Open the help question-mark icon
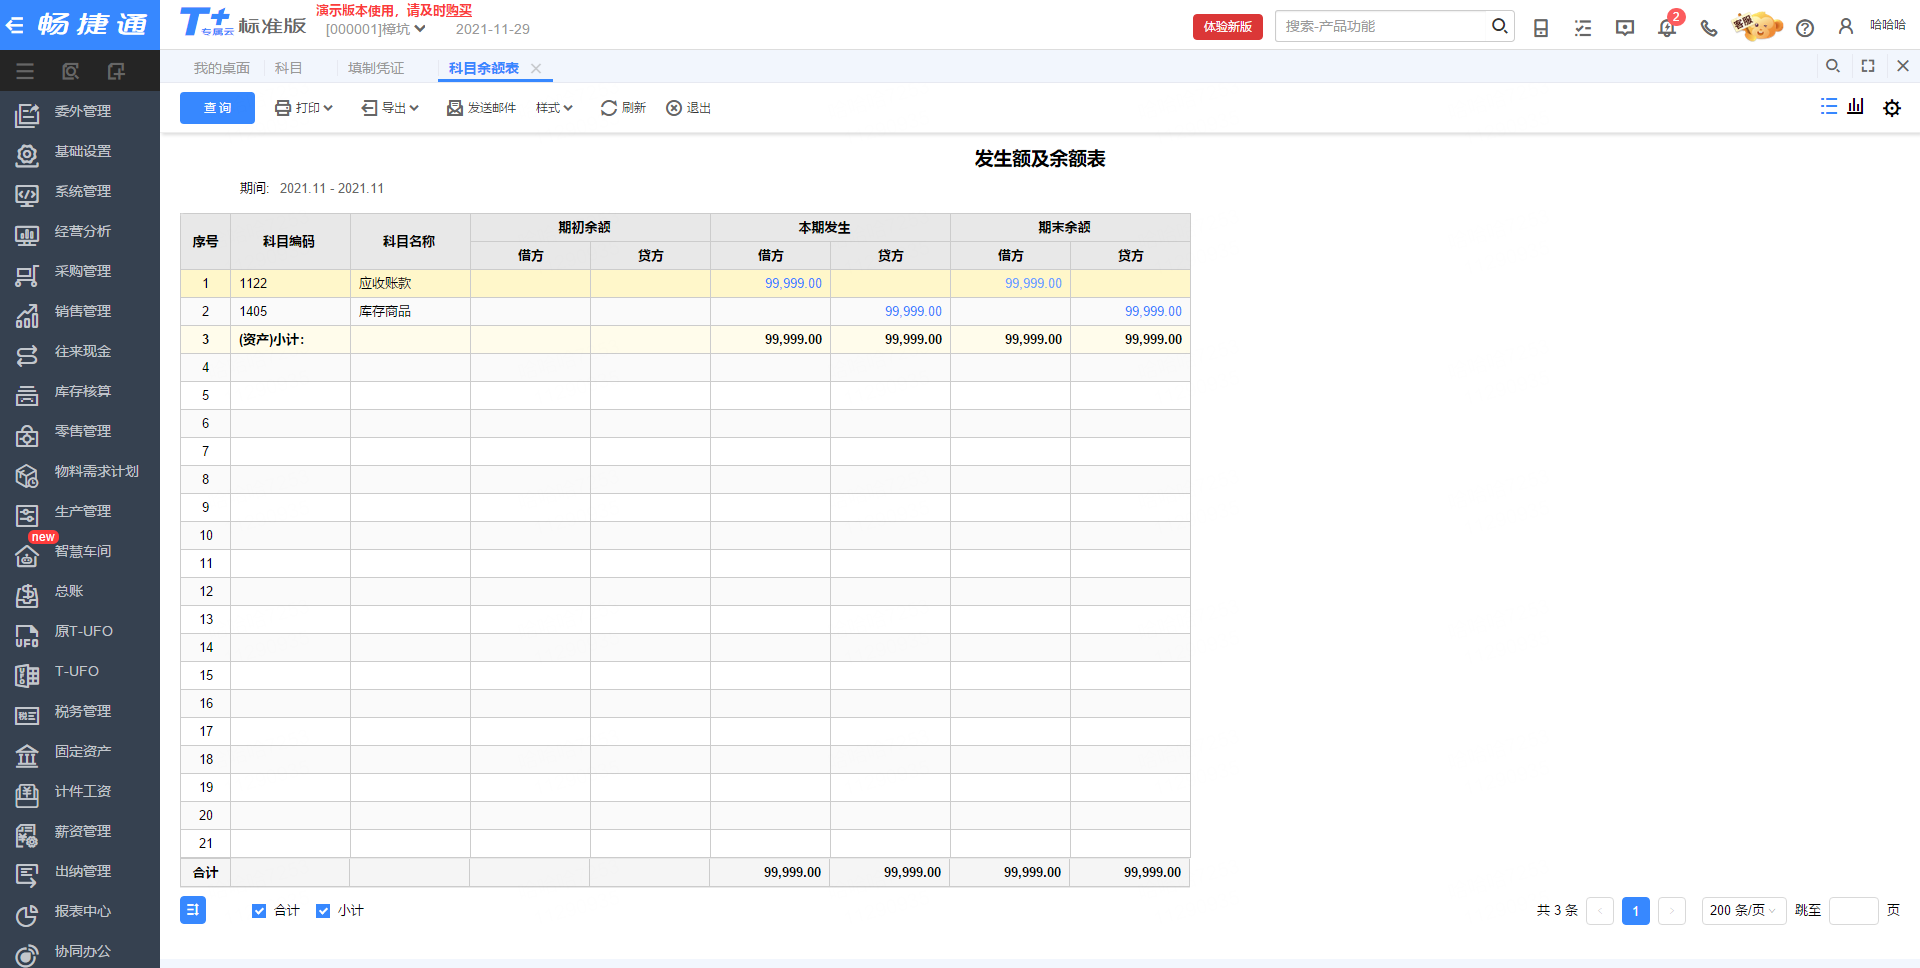 (x=1805, y=28)
